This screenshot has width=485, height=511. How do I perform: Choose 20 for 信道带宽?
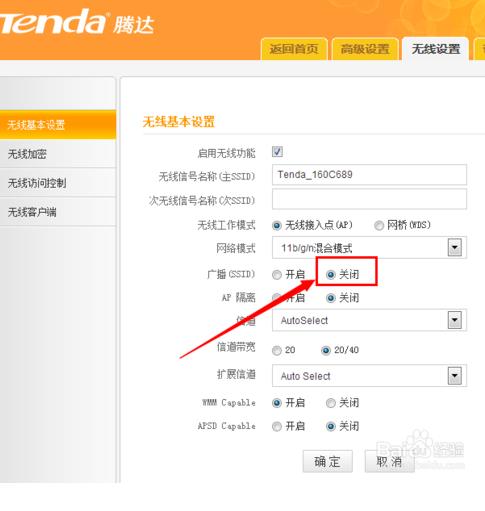pyautogui.click(x=277, y=350)
